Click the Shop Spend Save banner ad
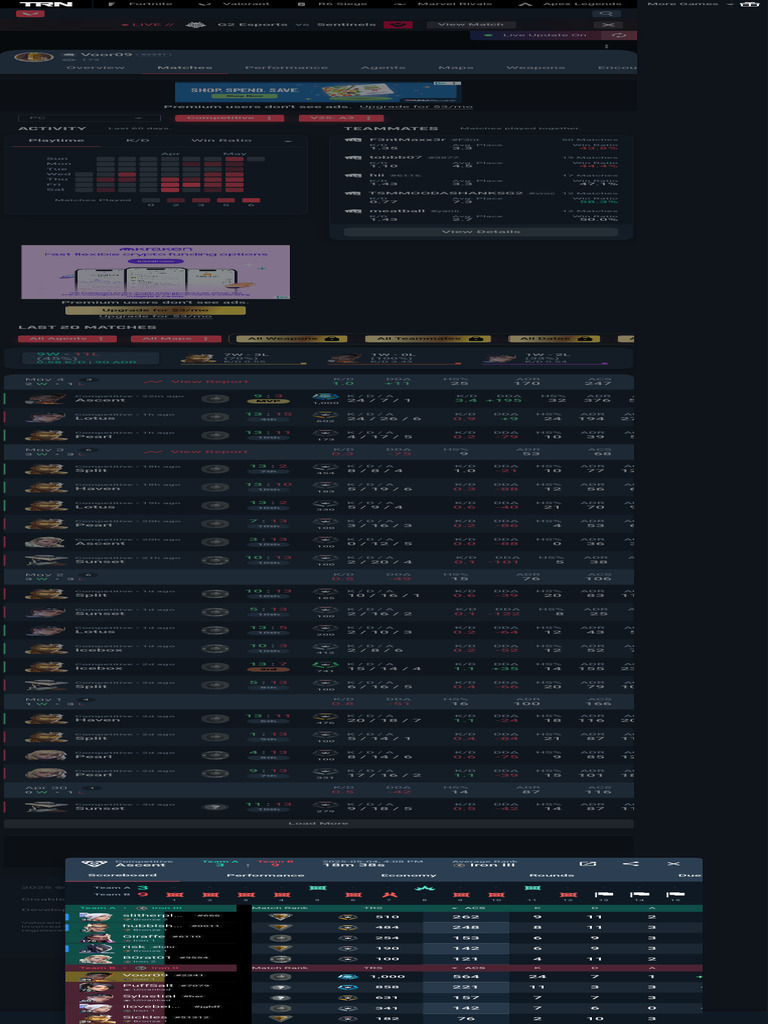This screenshot has width=768, height=1024. pyautogui.click(x=318, y=91)
